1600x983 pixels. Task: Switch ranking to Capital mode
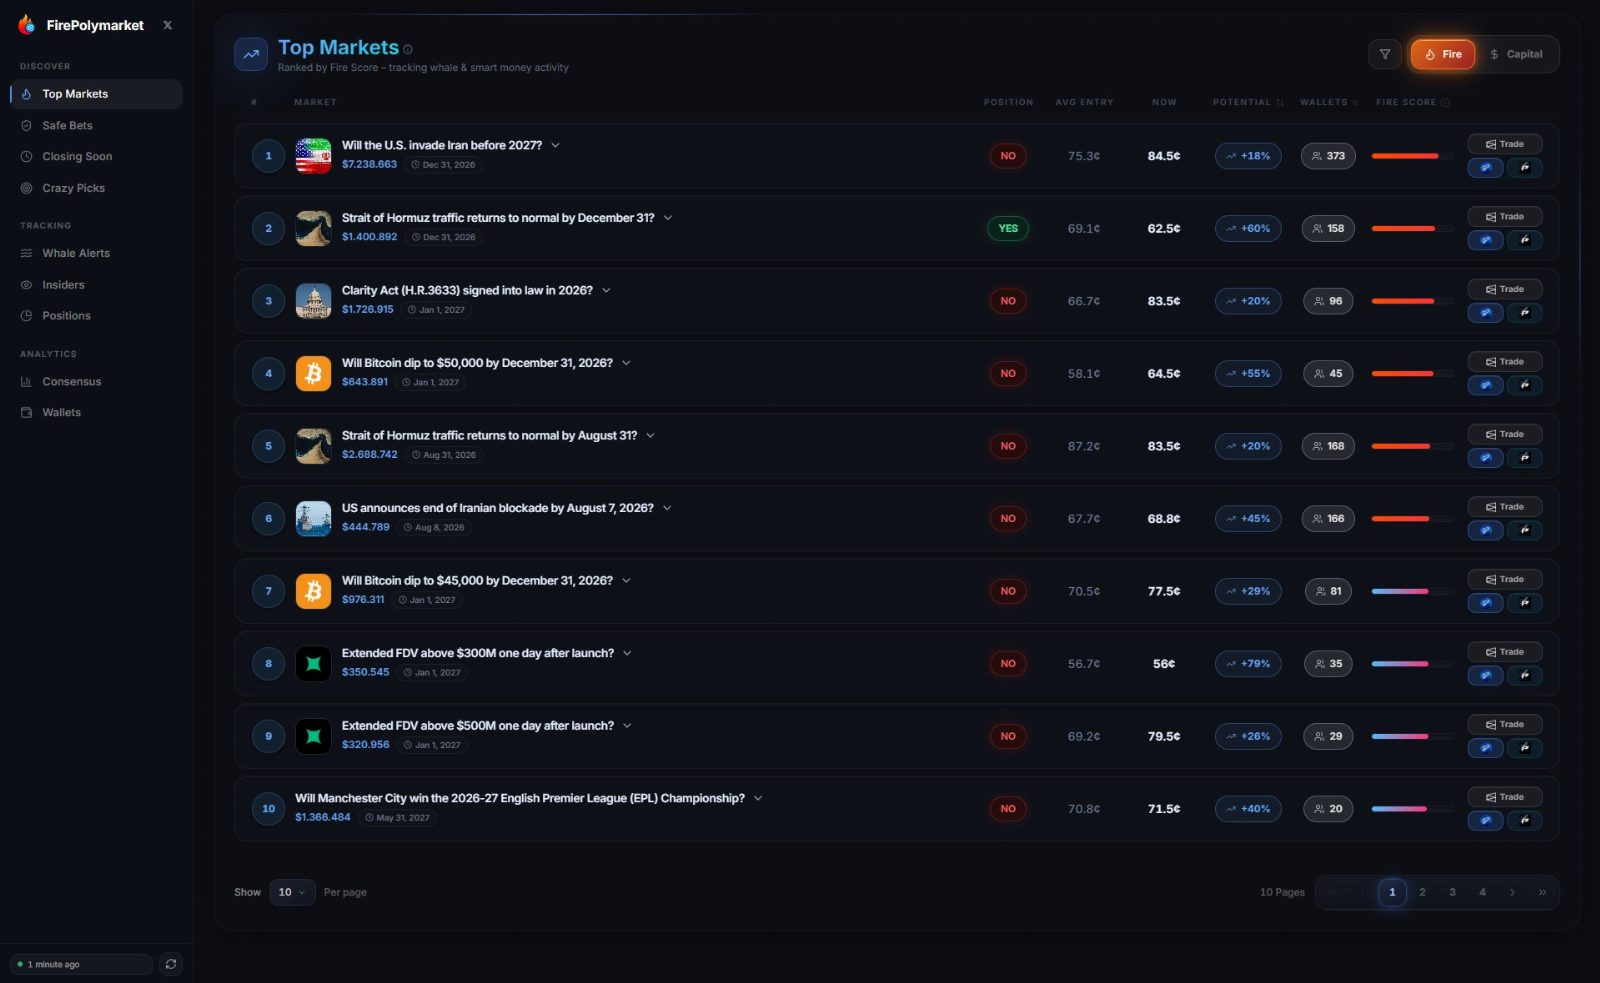click(x=1516, y=54)
